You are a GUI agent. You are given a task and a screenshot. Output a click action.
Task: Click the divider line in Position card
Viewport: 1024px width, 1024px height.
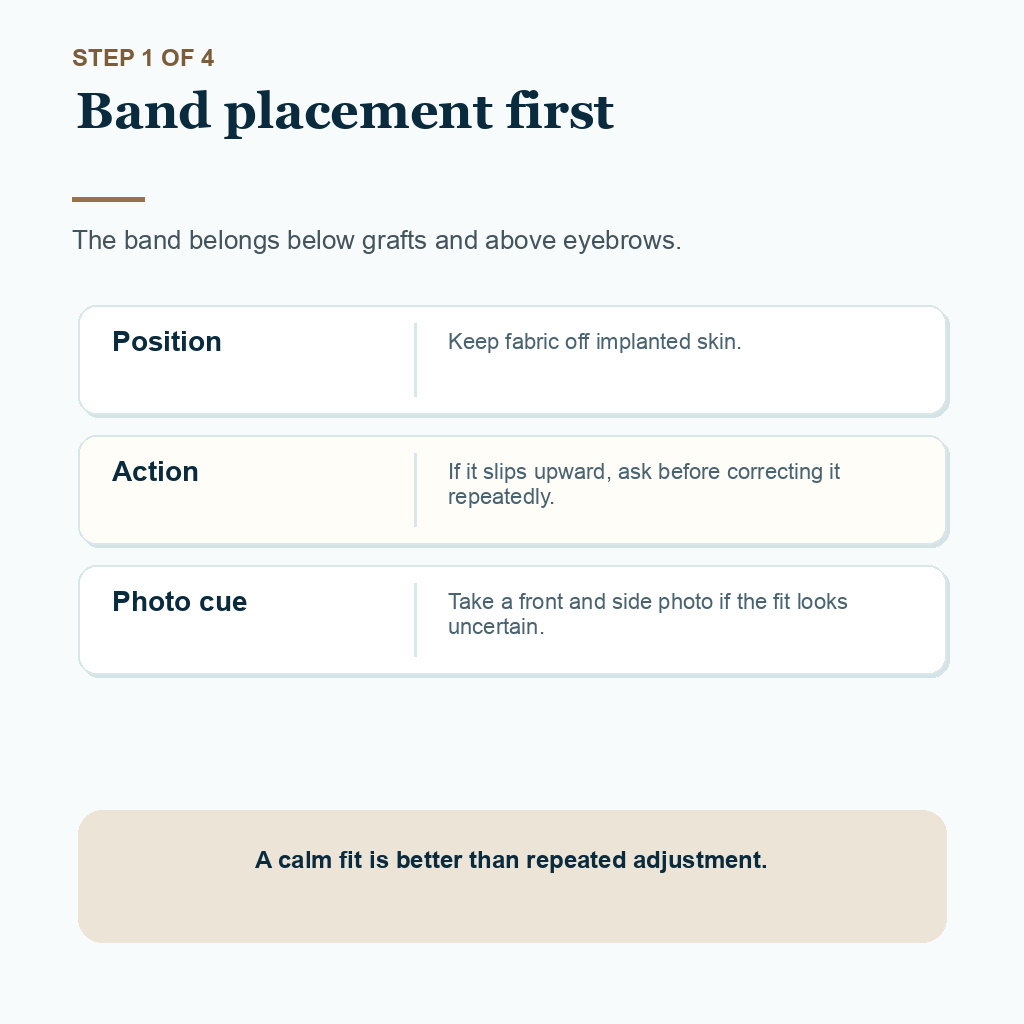point(415,360)
